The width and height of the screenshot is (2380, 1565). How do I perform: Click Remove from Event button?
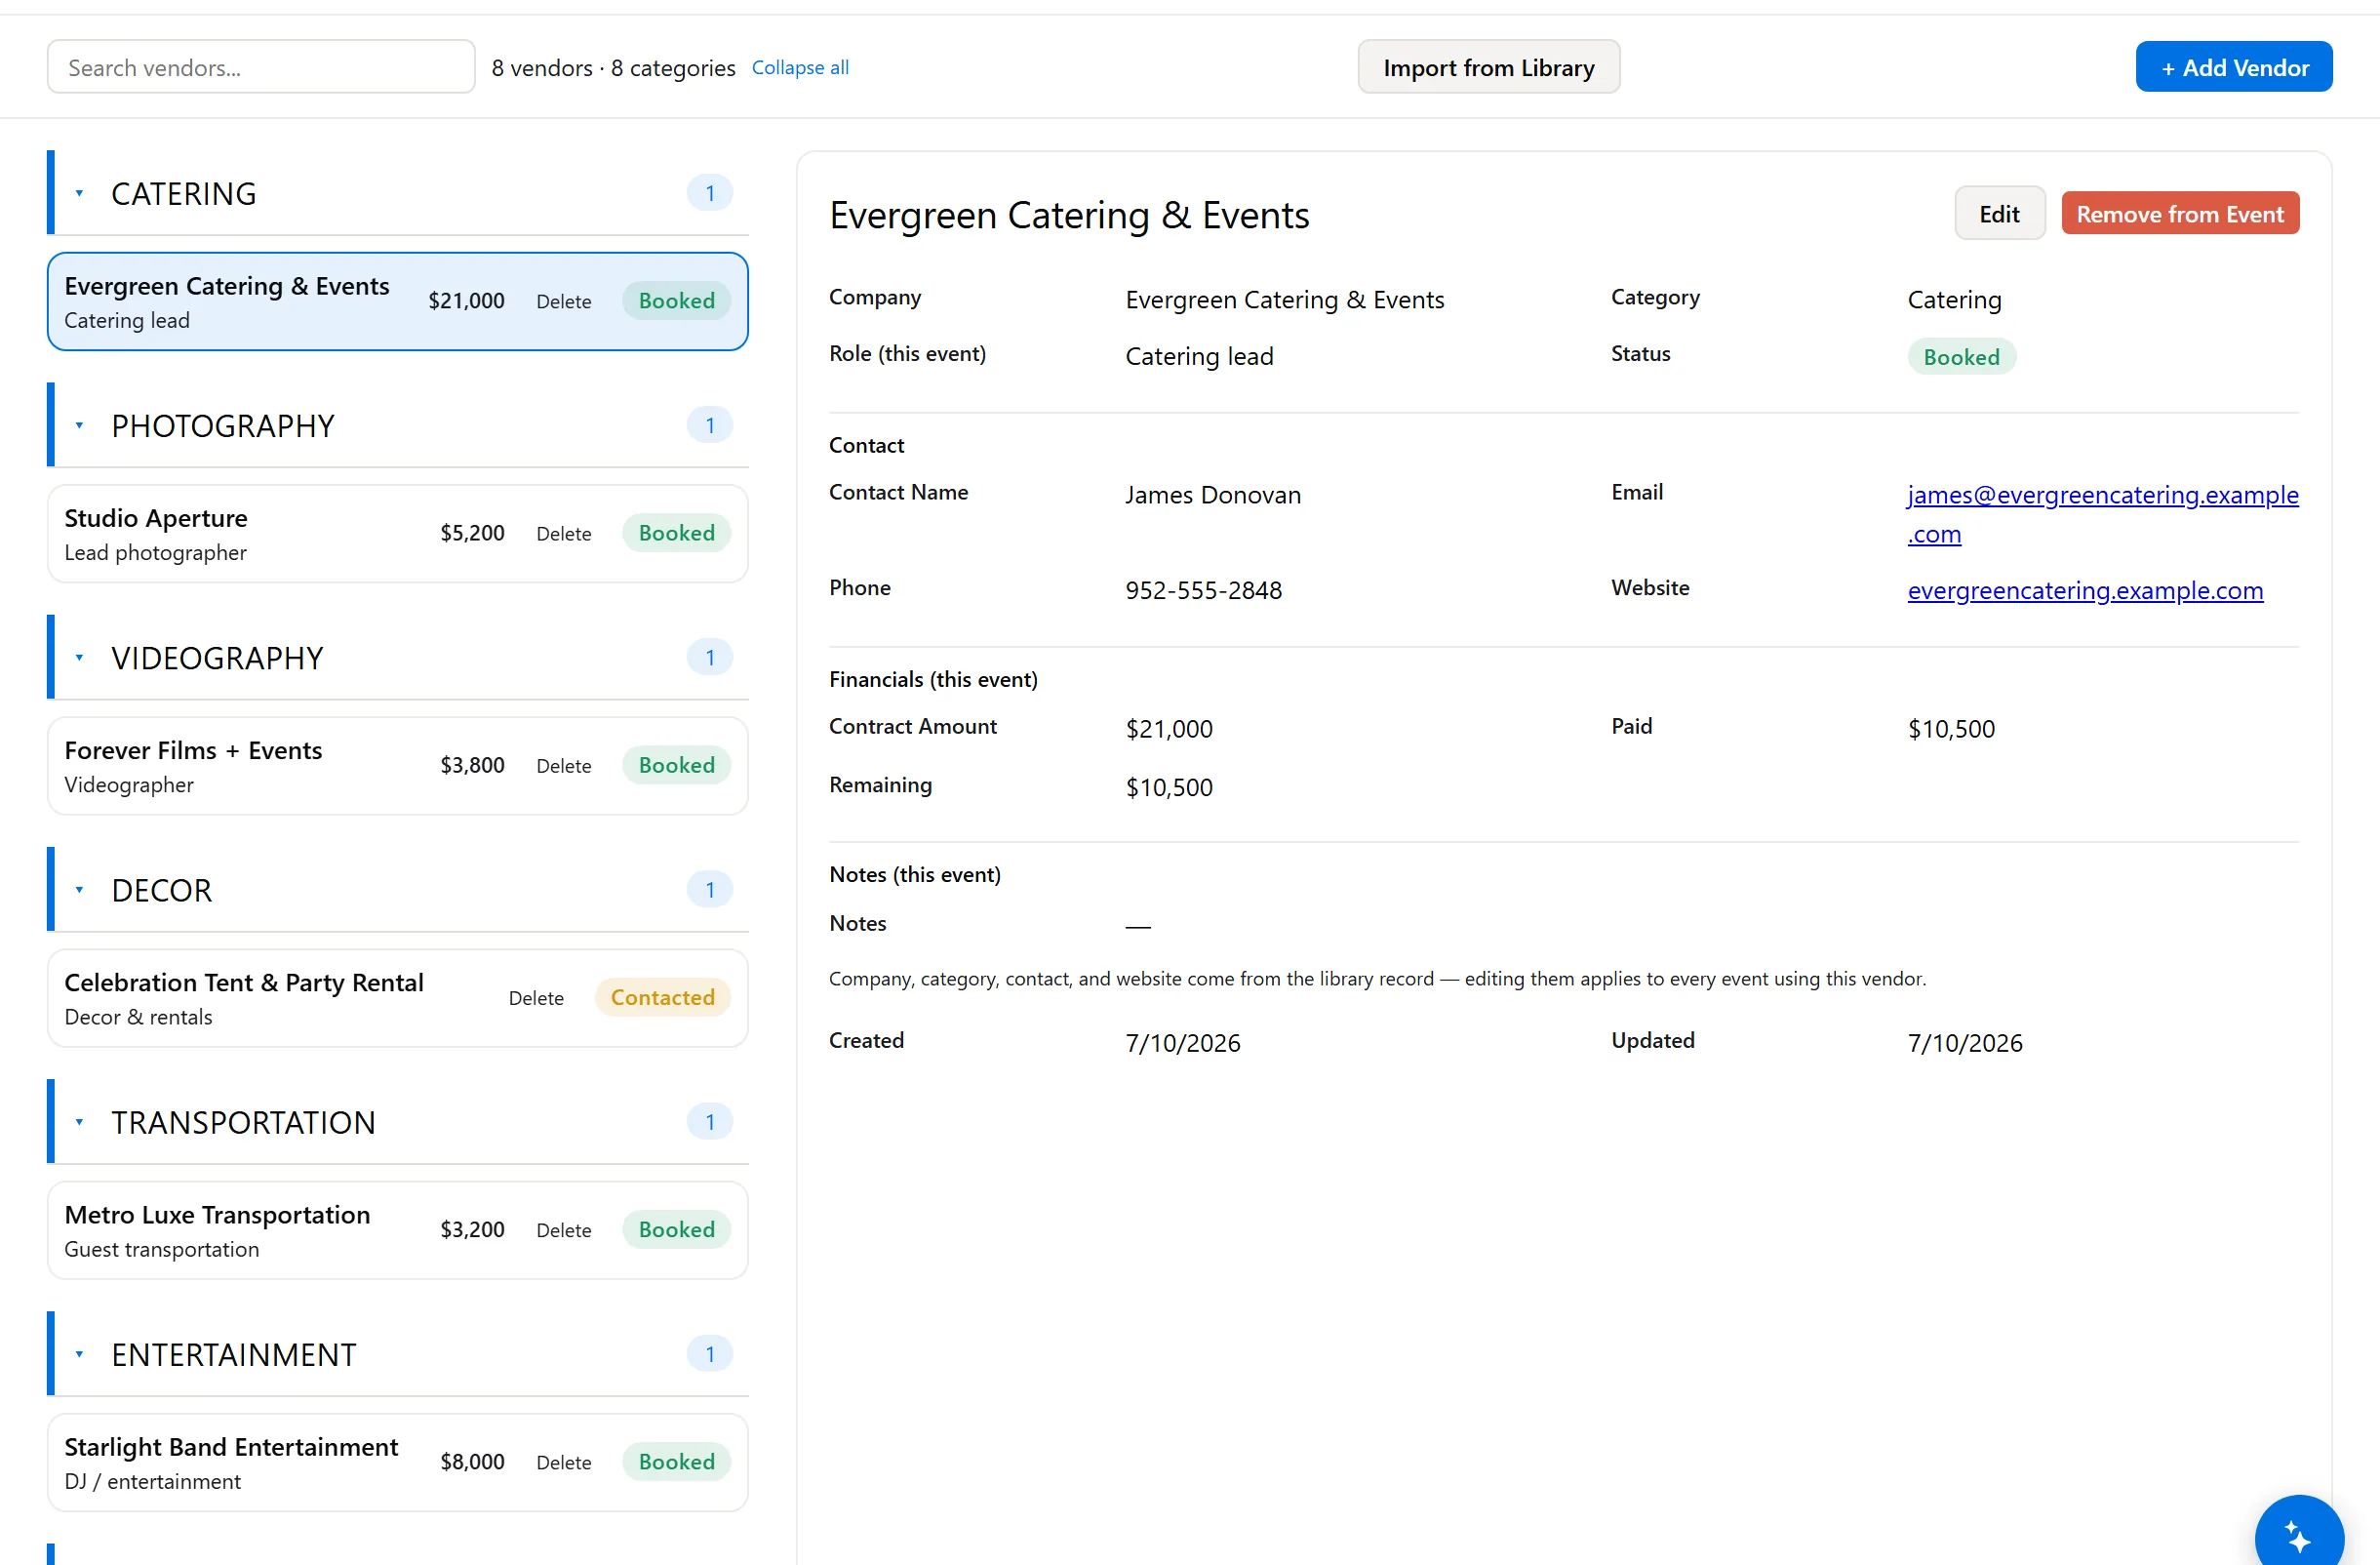click(2179, 213)
